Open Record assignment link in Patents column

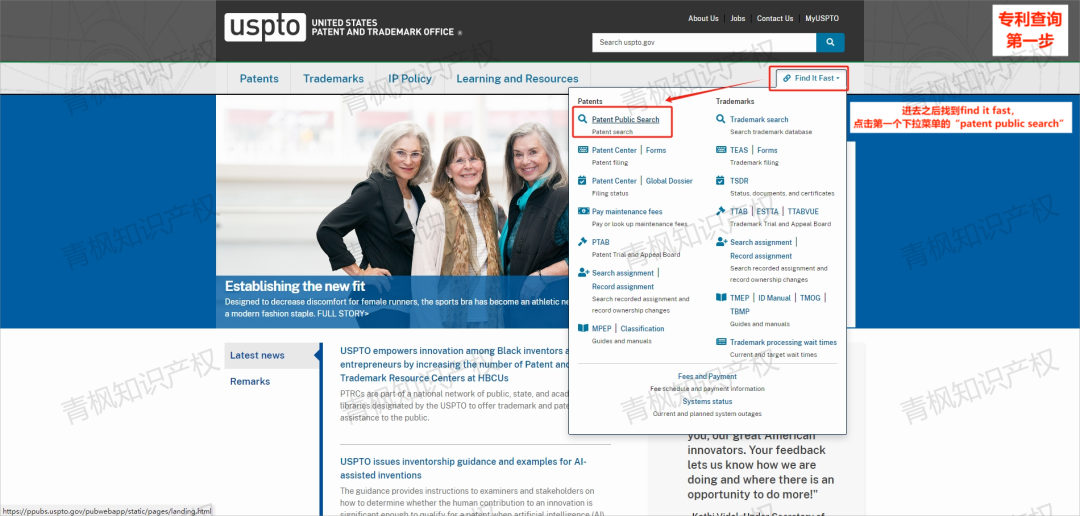623,287
